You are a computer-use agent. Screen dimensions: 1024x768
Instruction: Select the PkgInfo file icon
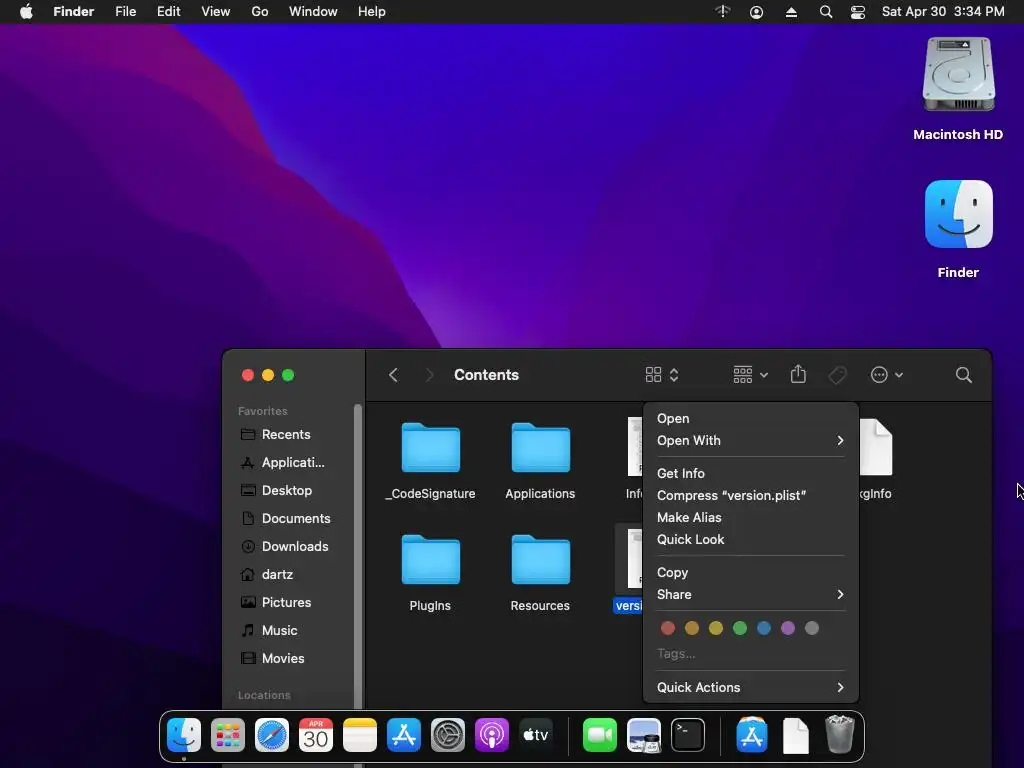[x=876, y=448]
